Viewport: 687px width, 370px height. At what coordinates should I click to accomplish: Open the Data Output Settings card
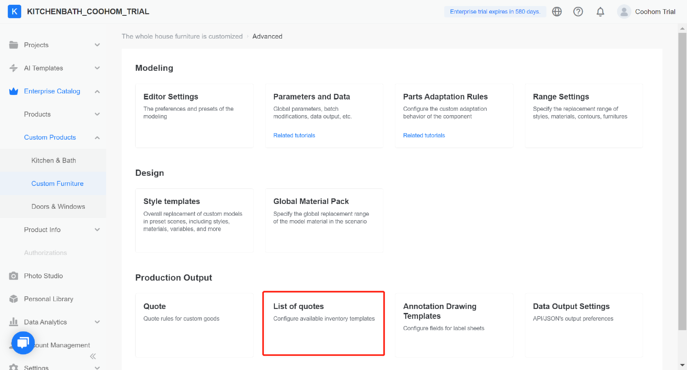tap(584, 325)
